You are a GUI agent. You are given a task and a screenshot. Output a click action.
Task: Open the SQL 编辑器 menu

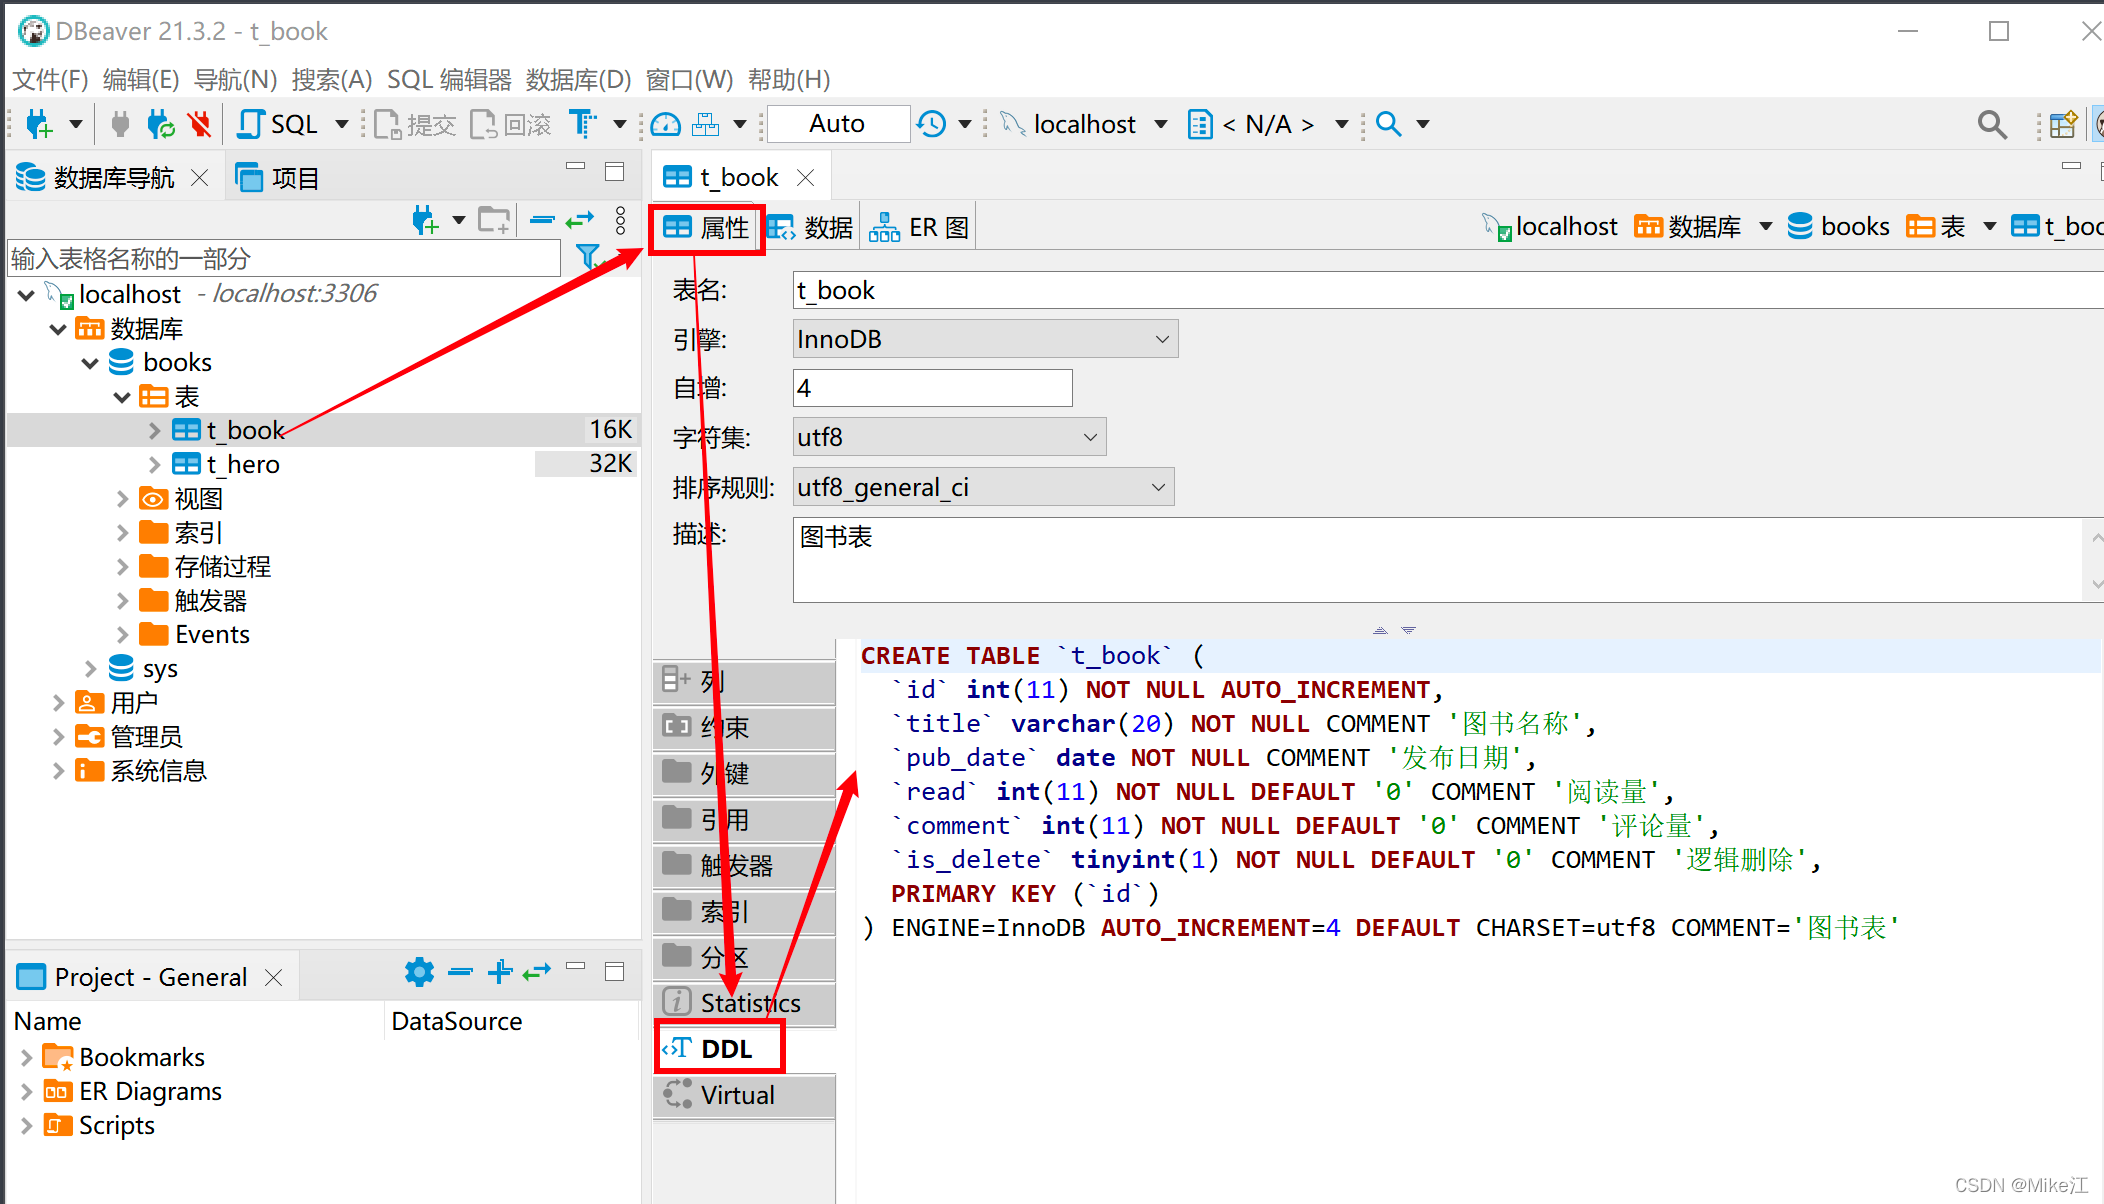449,79
